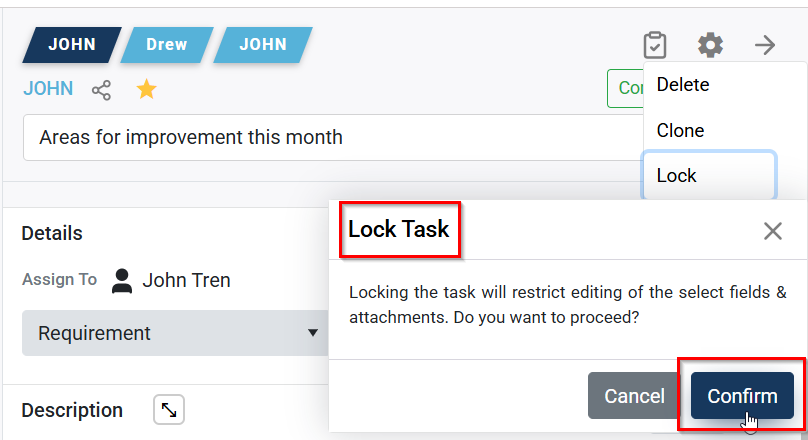Click the assignee person icon
The width and height of the screenshot is (808, 440).
tap(122, 280)
